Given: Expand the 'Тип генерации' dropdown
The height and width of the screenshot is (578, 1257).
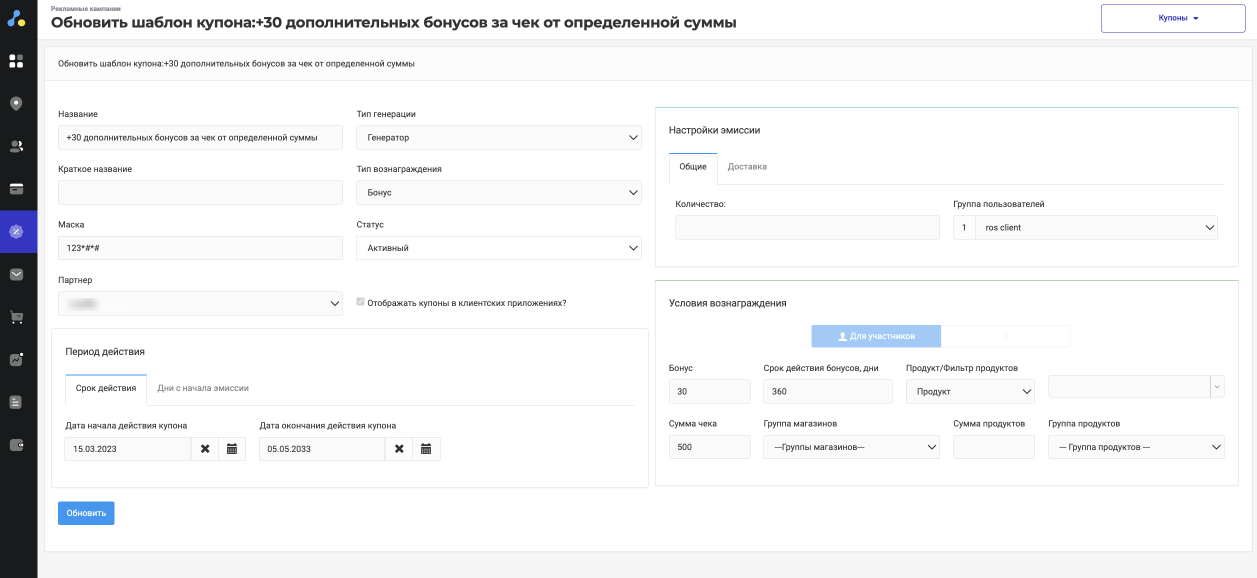Looking at the screenshot, I should click(x=498, y=137).
